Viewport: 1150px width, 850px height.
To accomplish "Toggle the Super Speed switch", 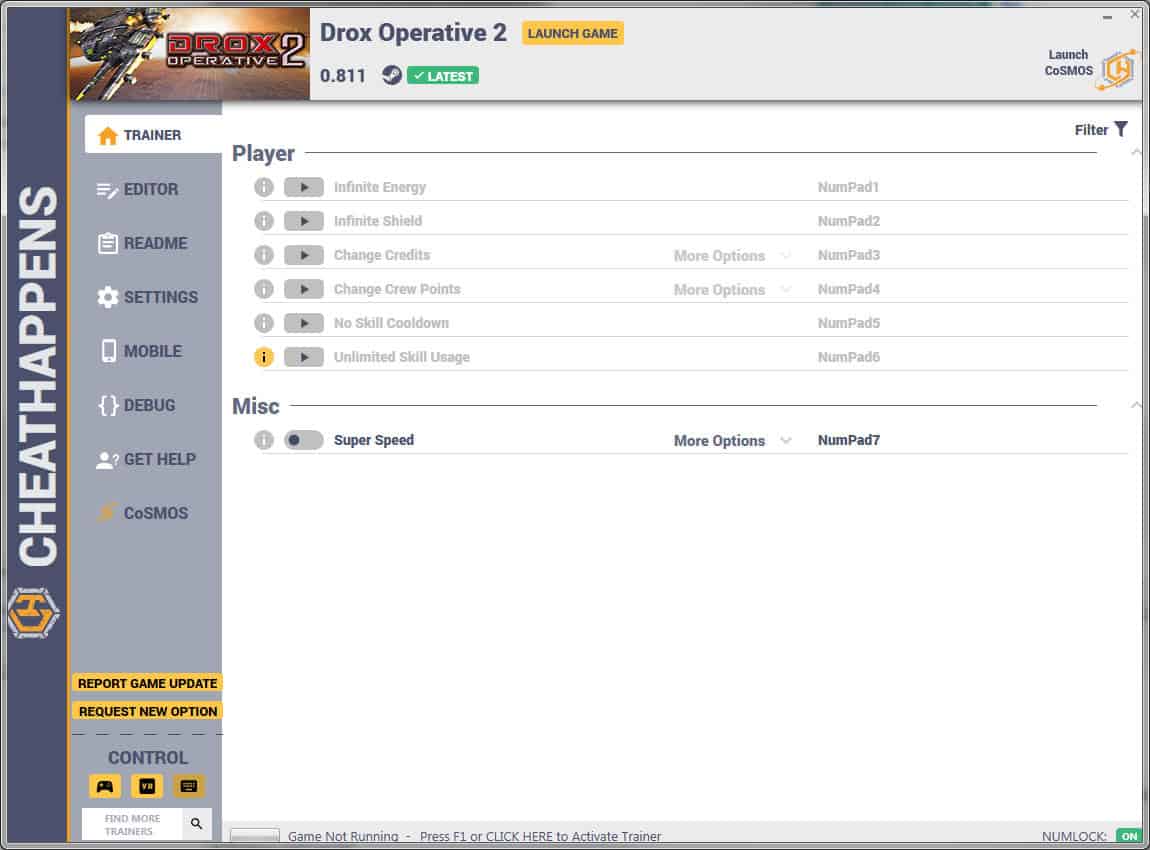I will pyautogui.click(x=304, y=440).
